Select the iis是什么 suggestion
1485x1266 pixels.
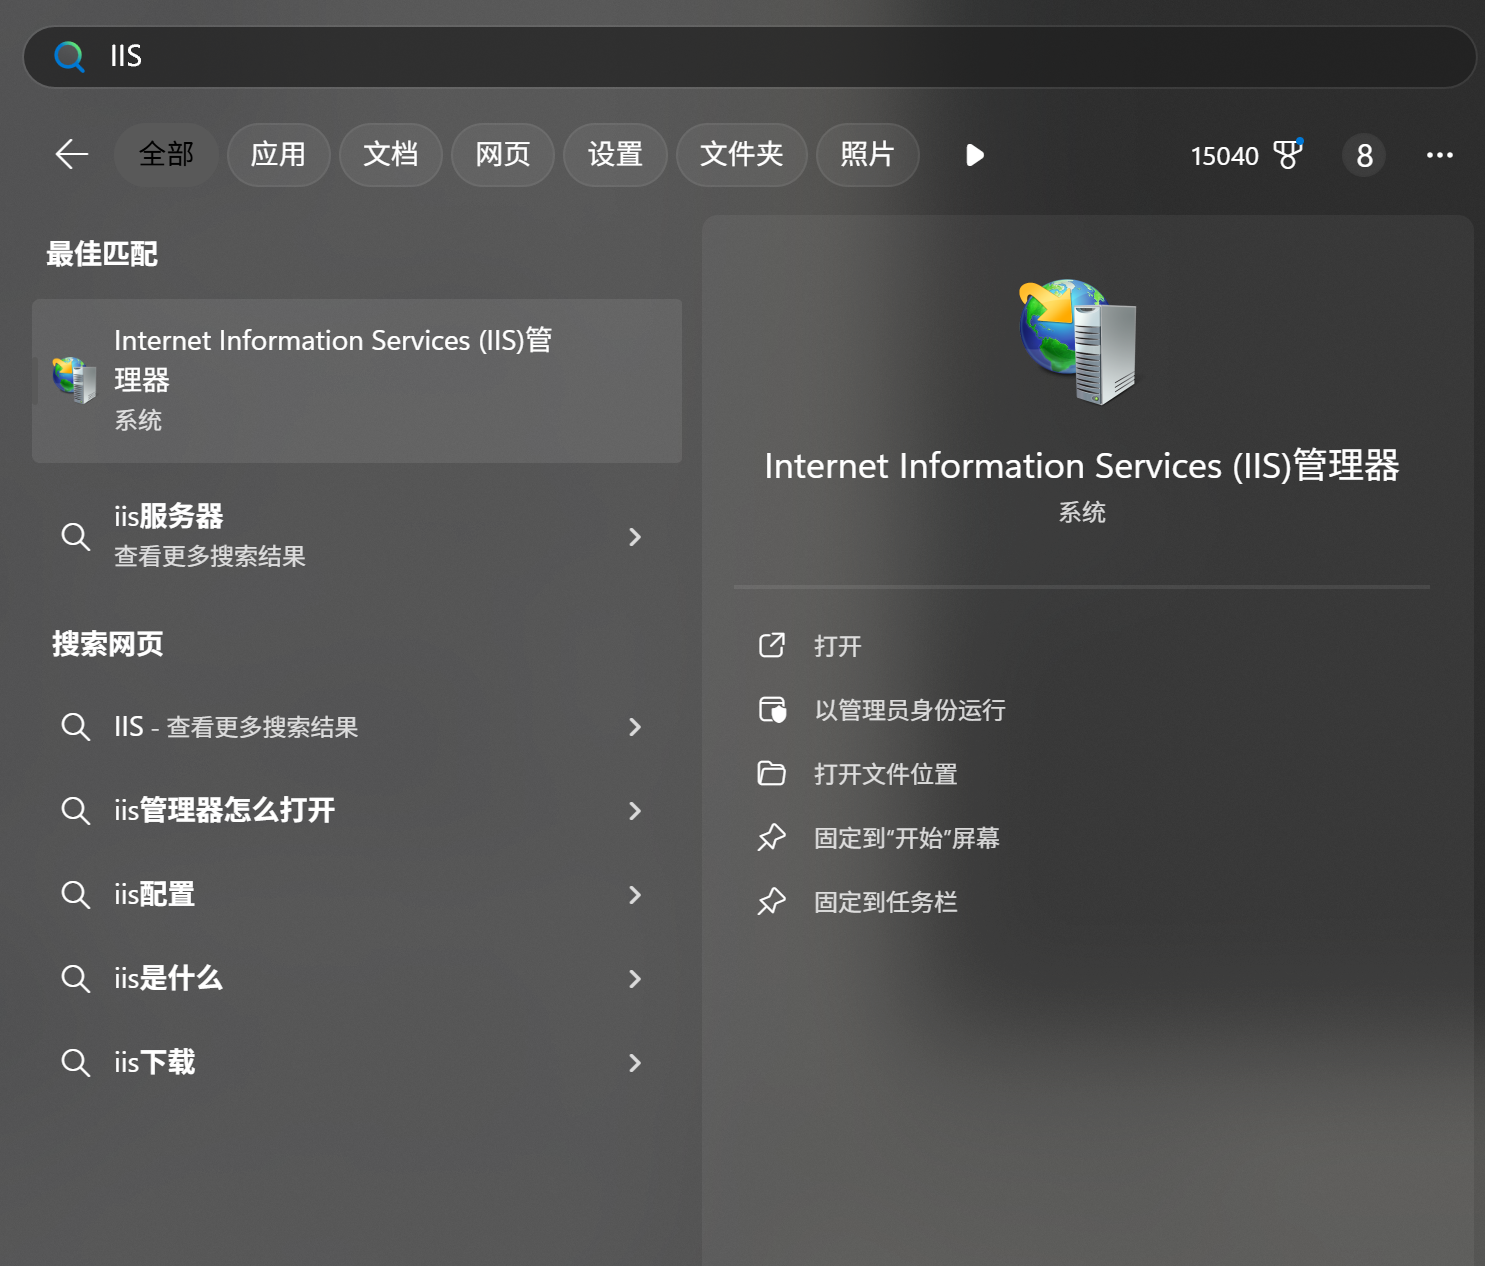(357, 979)
